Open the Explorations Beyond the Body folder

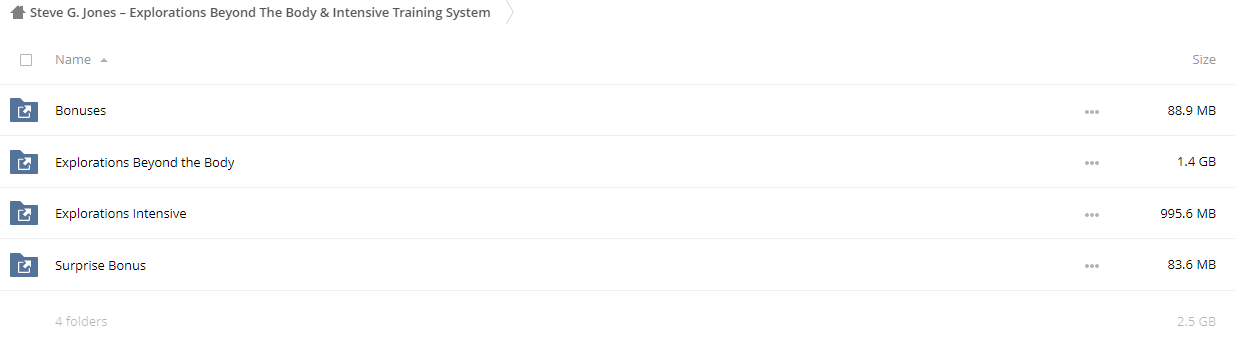click(144, 162)
